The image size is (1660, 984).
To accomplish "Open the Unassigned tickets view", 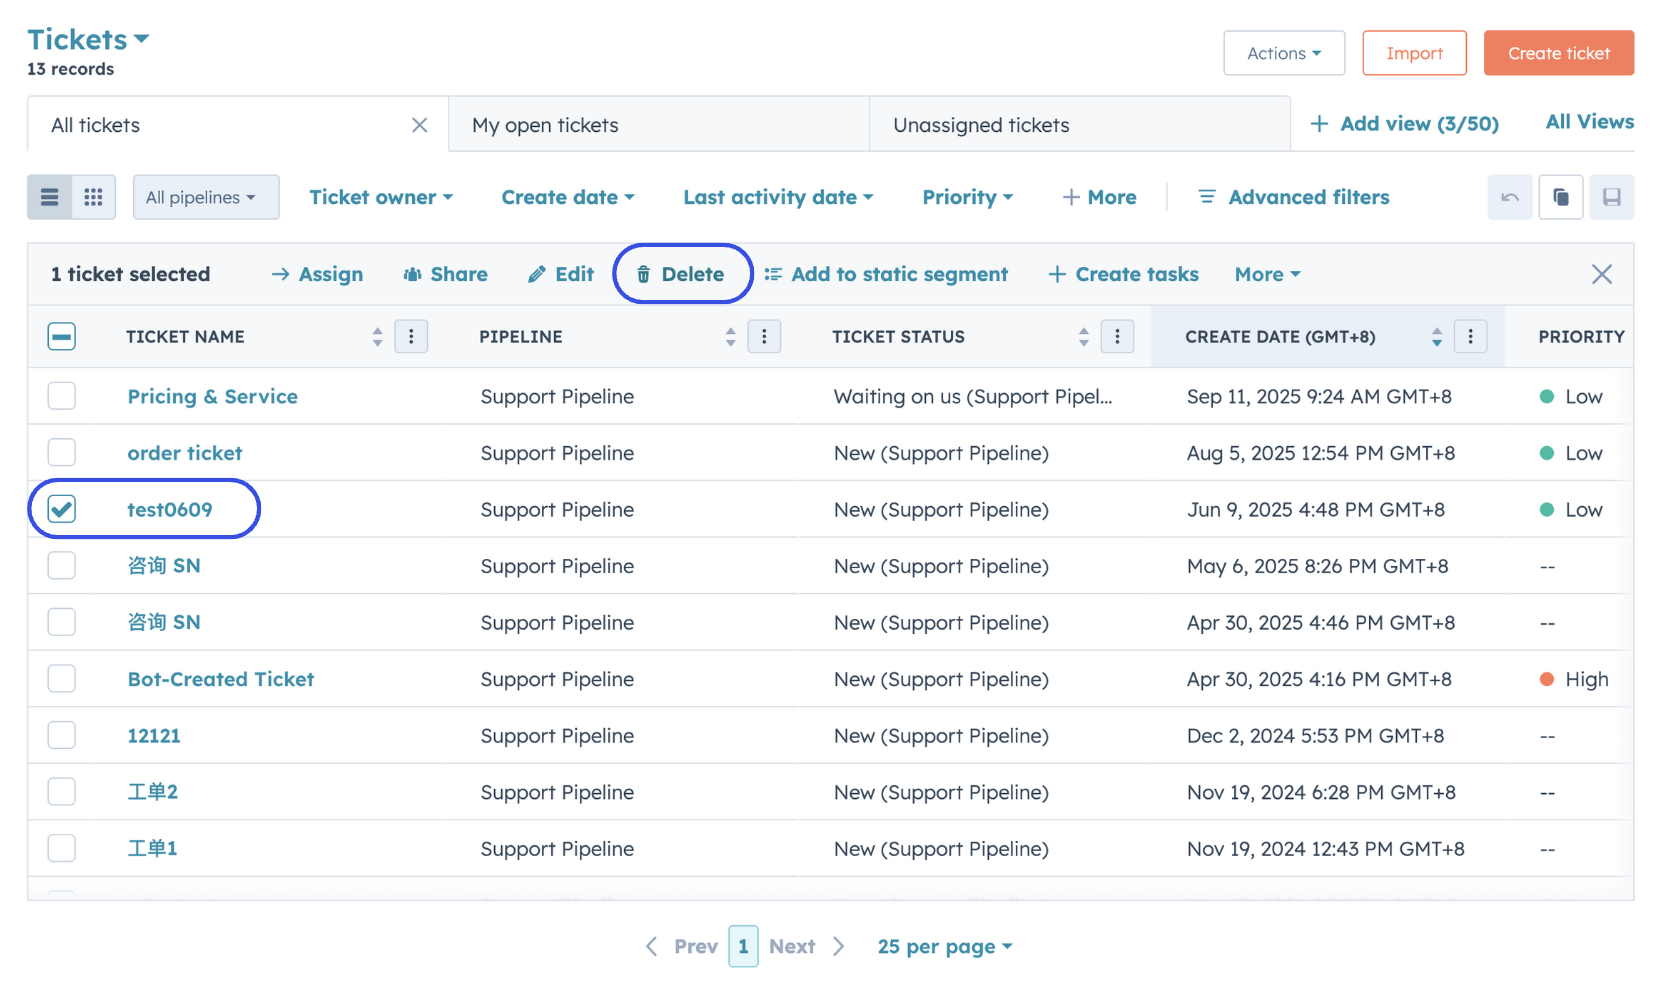I will (x=981, y=124).
